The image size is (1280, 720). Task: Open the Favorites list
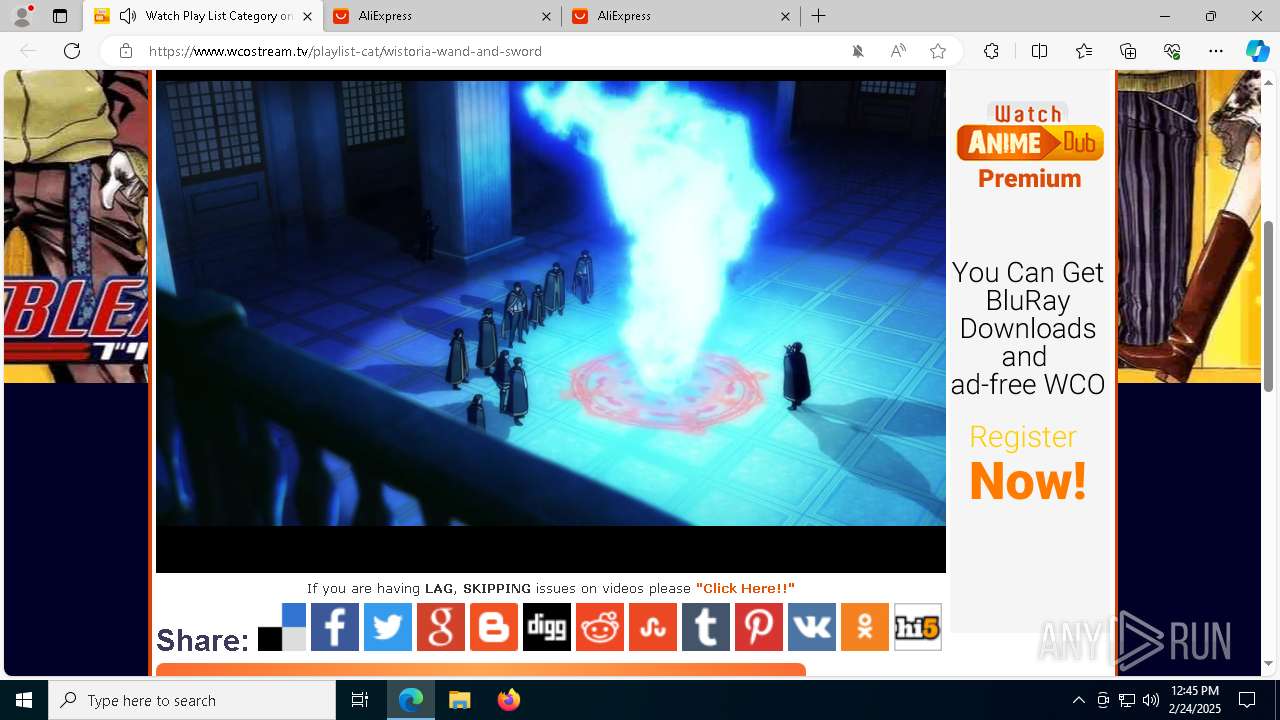pyautogui.click(x=1084, y=51)
